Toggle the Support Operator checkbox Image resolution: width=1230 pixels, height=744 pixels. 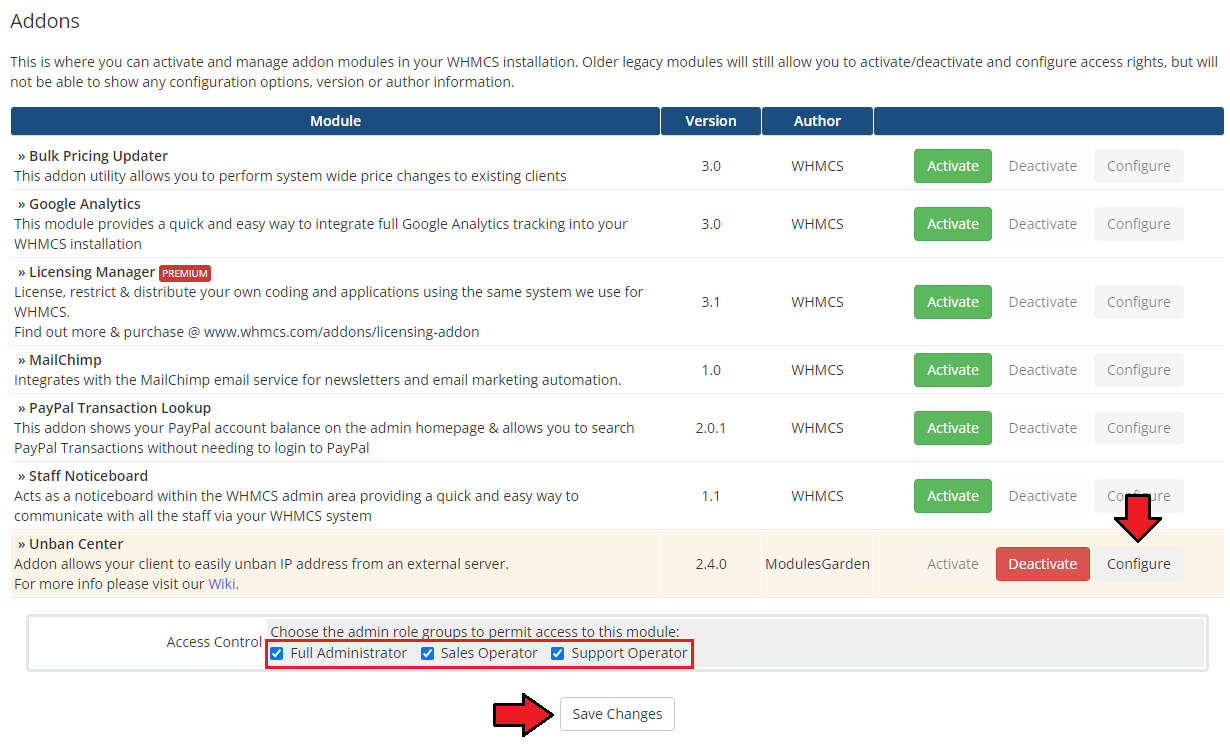point(558,654)
